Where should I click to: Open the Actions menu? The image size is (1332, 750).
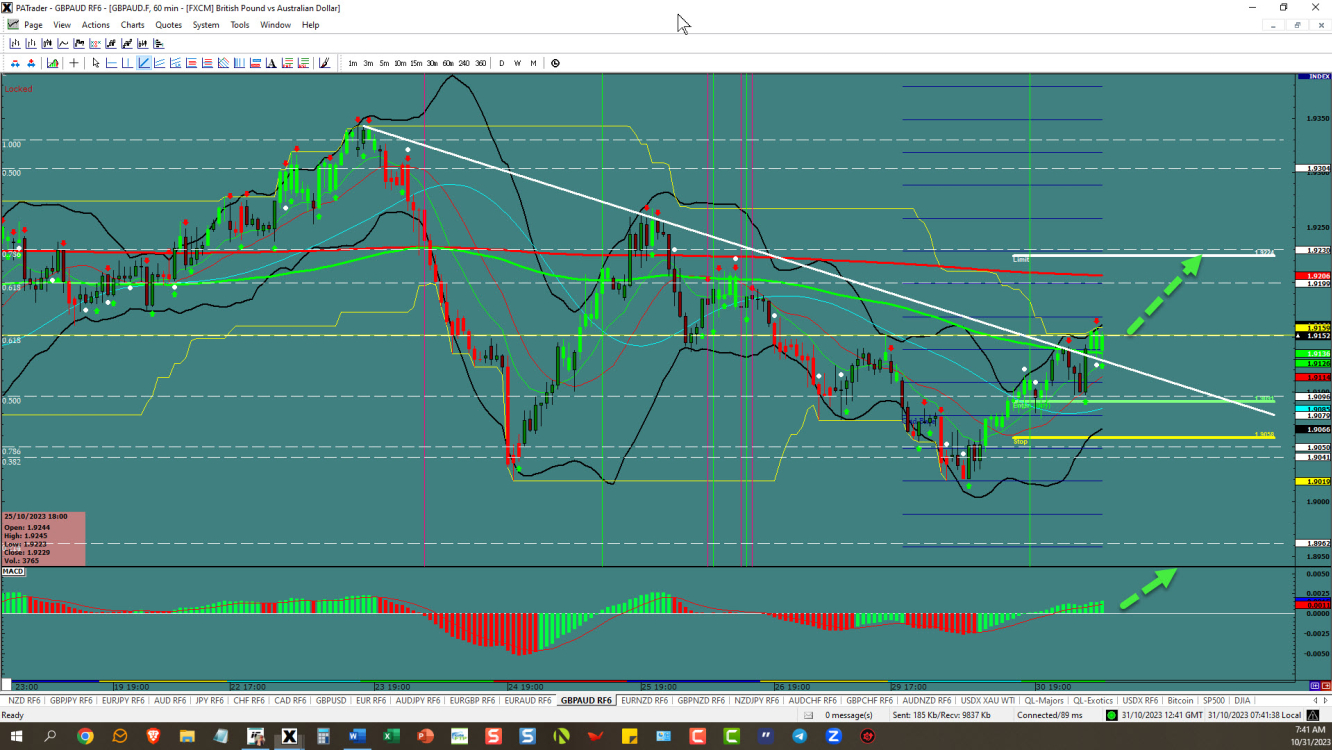click(x=96, y=25)
